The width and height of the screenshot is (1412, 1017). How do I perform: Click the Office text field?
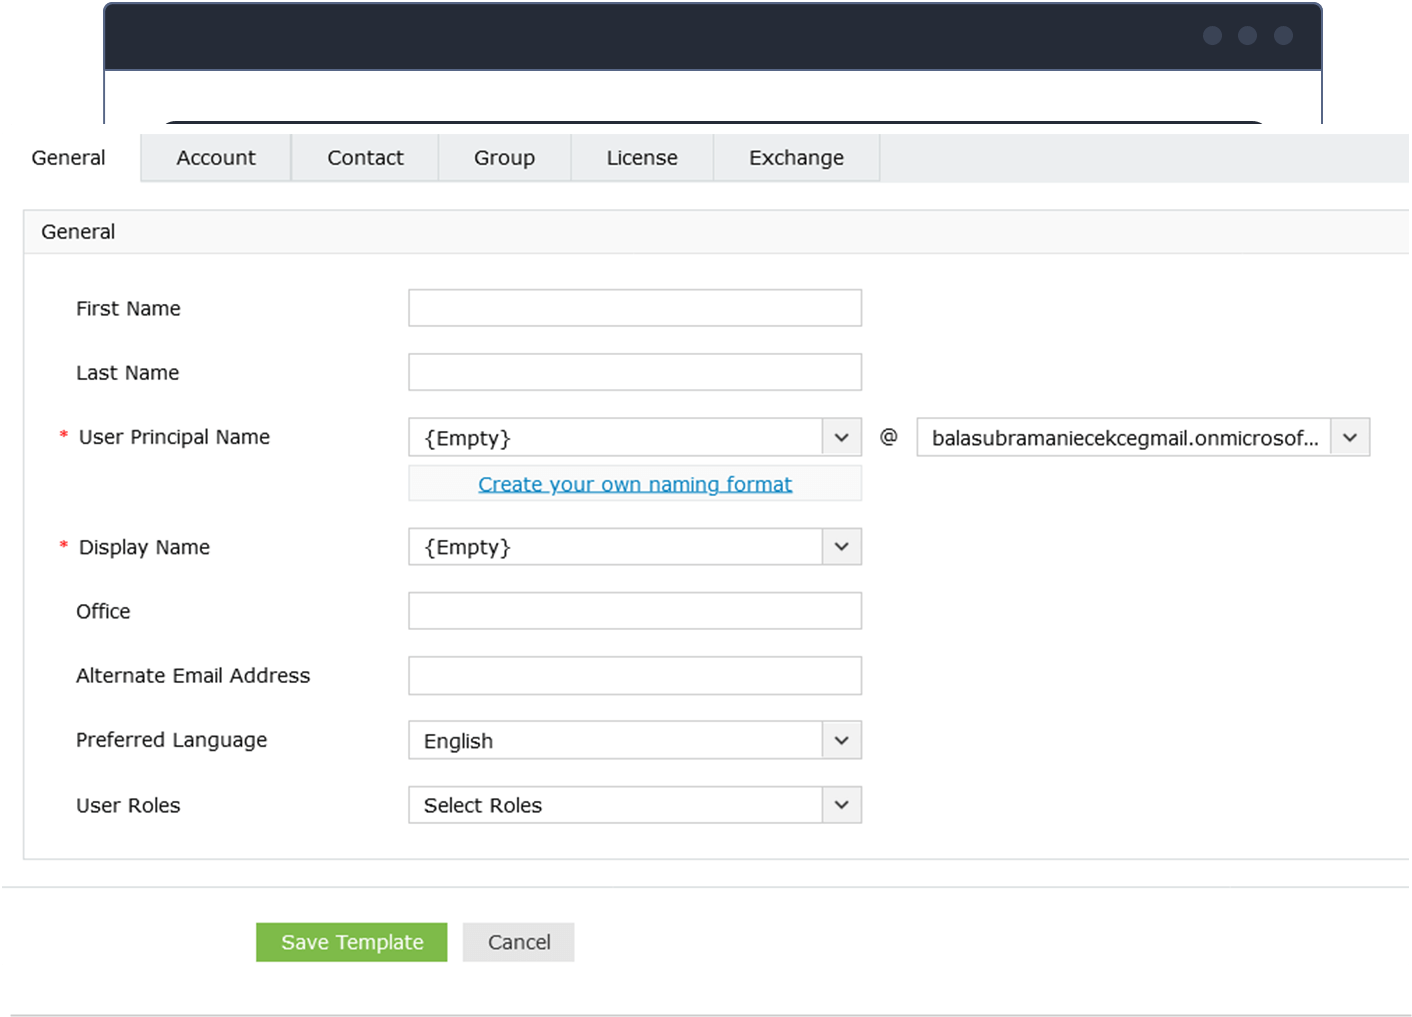pyautogui.click(x=634, y=610)
